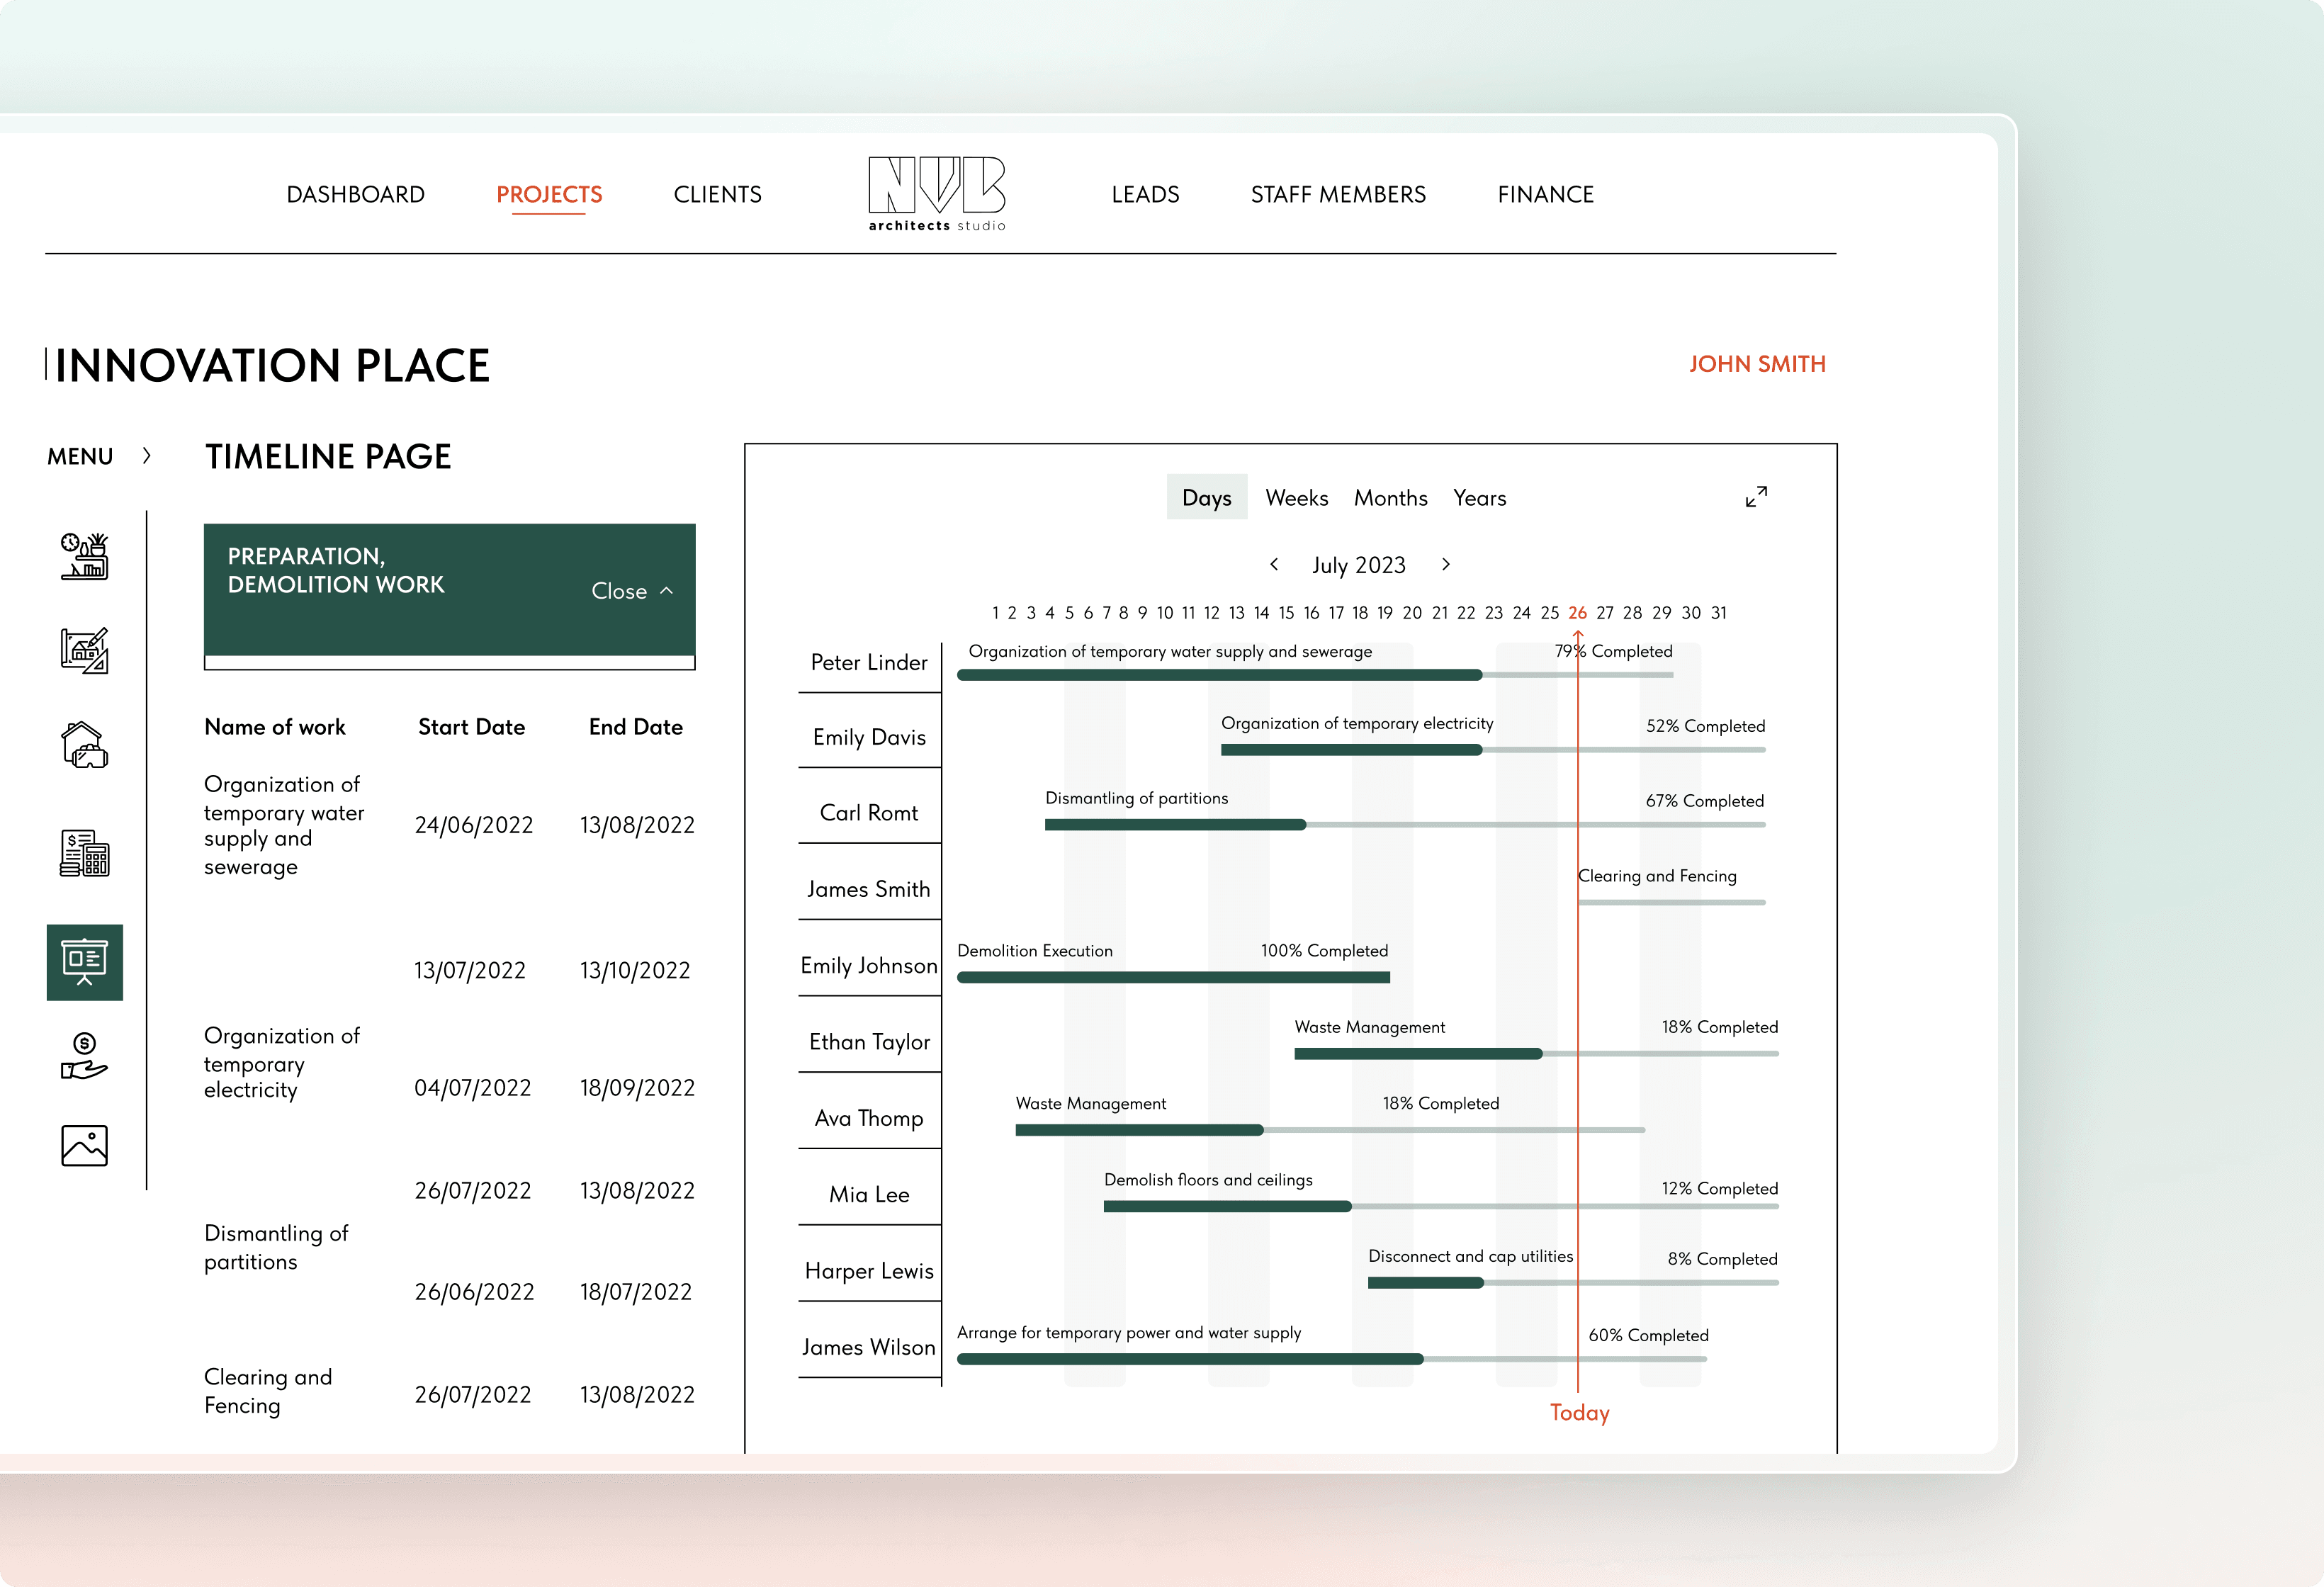The width and height of the screenshot is (2324, 1587).
Task: Switch to Weeks view
Action: 1297,497
